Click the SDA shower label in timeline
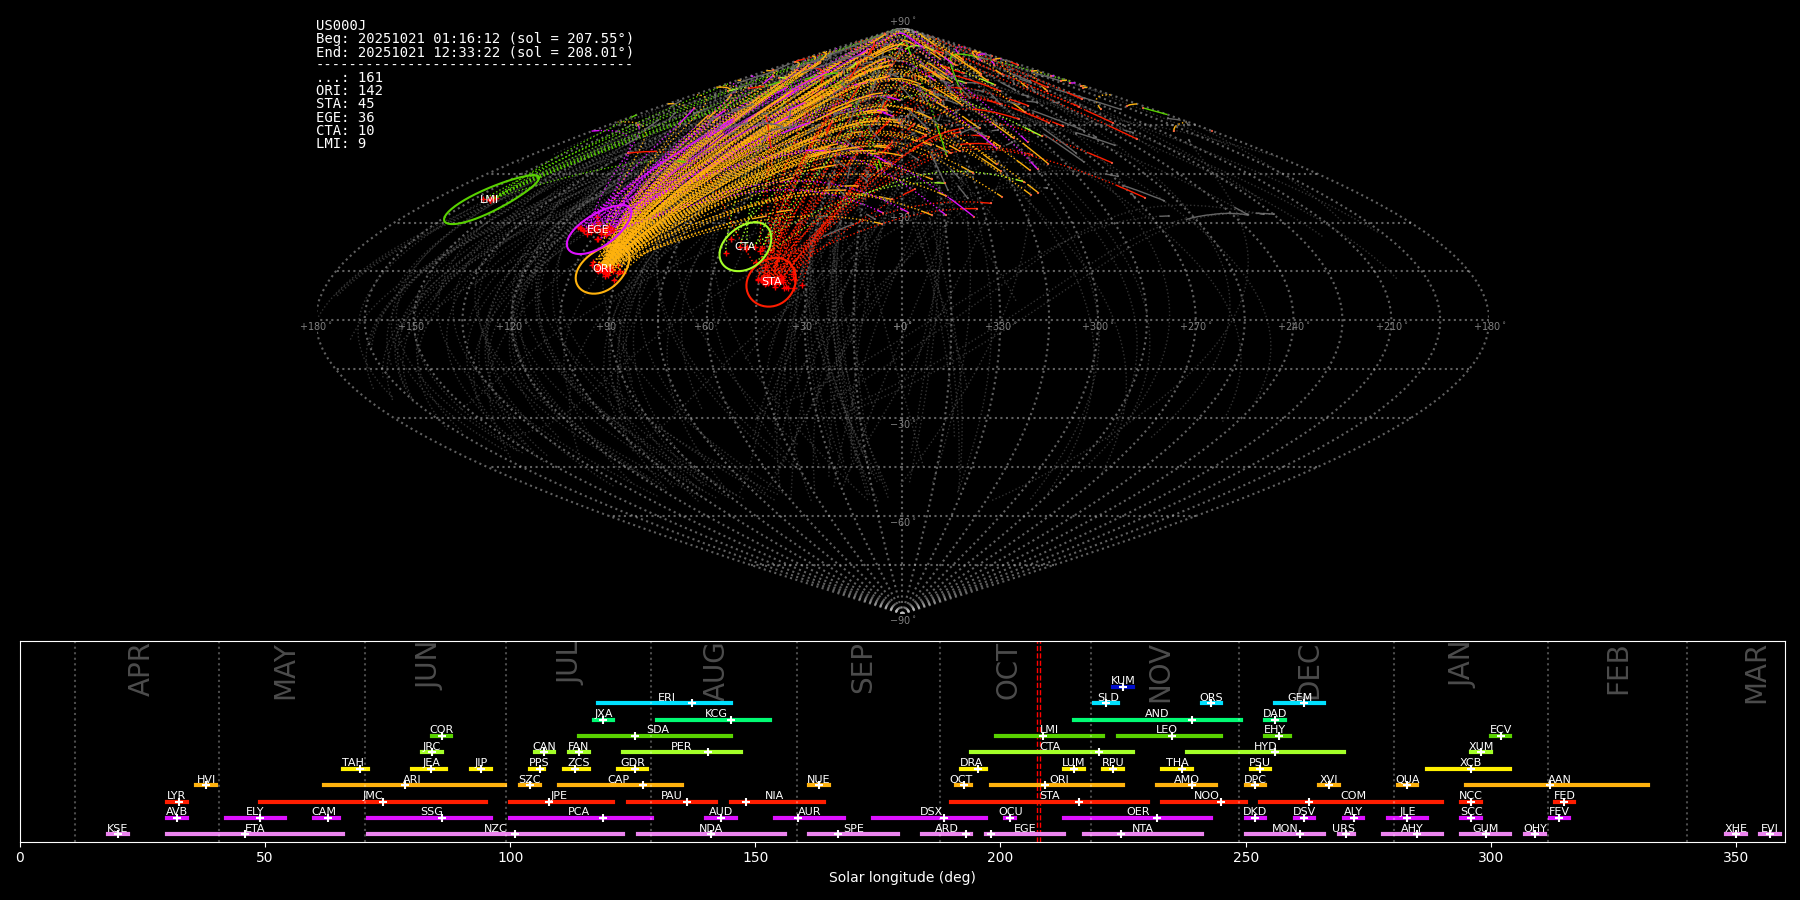The image size is (1800, 900). point(658,730)
